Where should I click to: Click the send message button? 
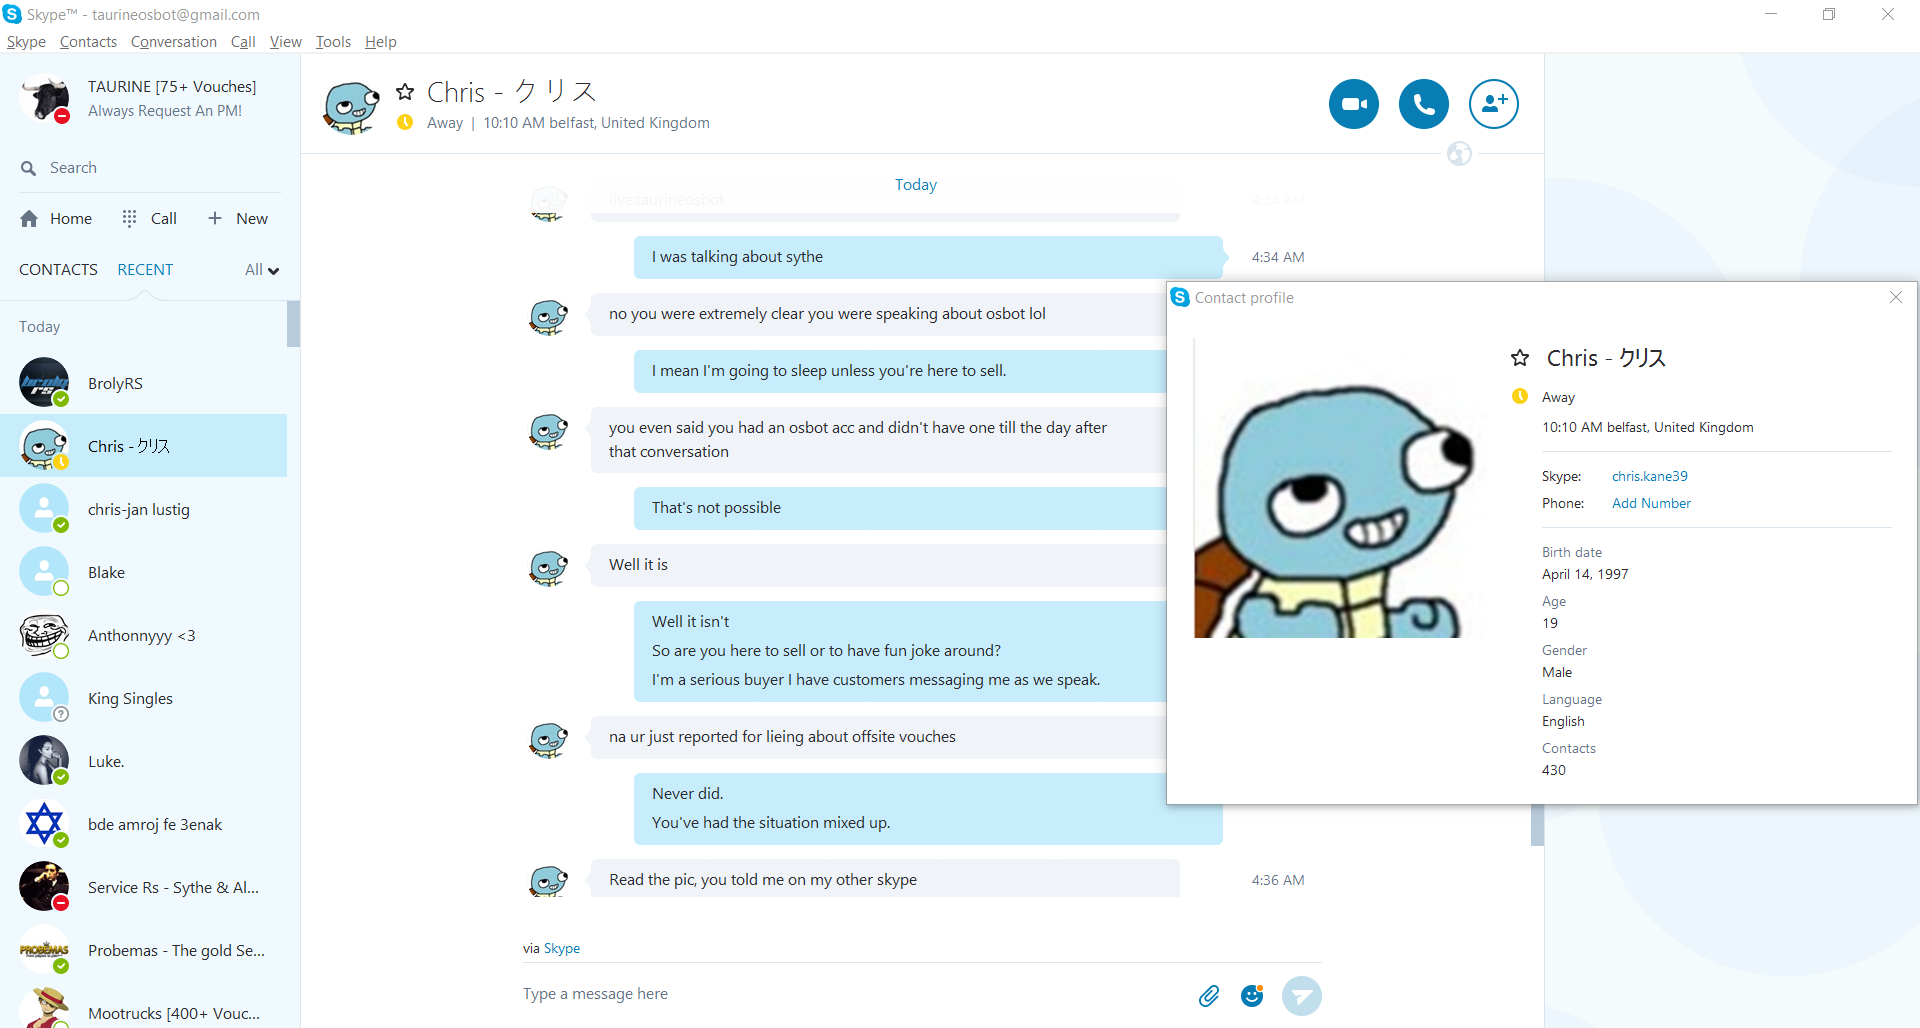1301,995
